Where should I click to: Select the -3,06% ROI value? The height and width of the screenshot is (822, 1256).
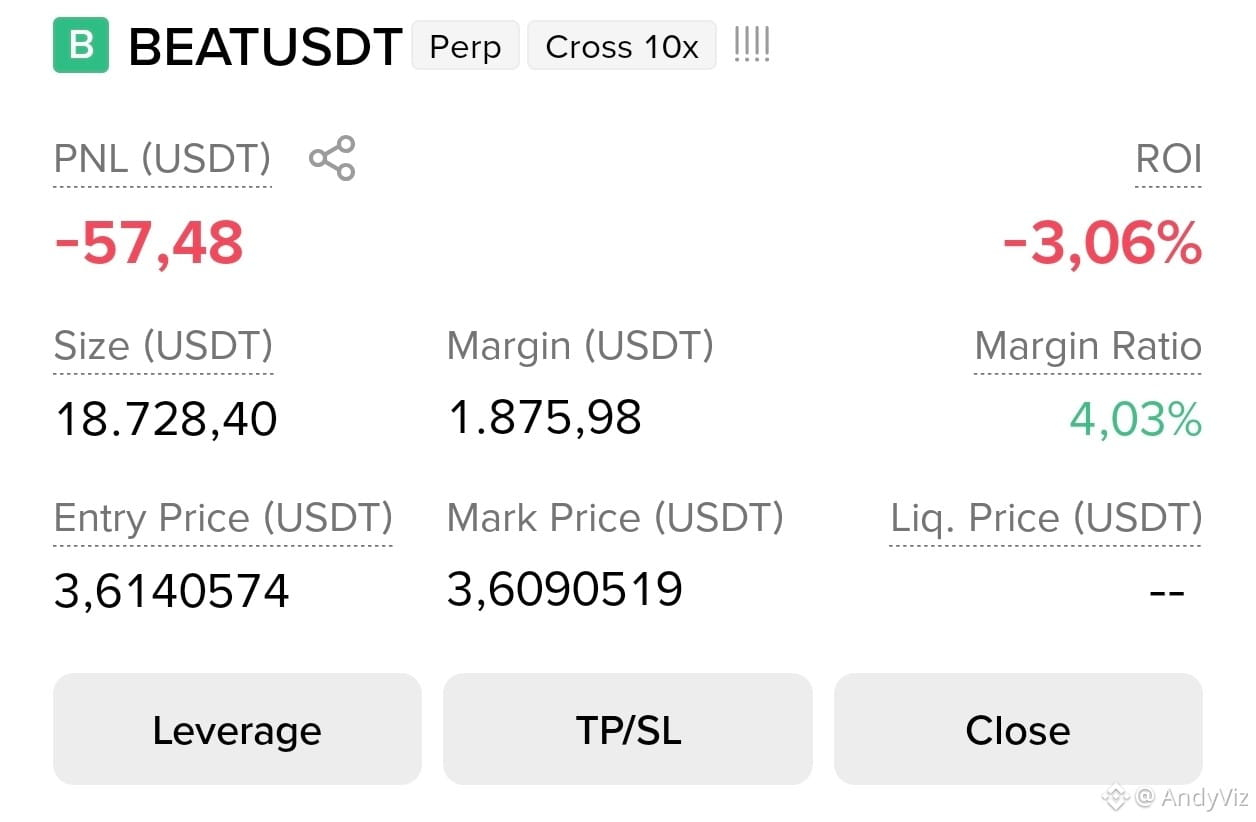1102,243
